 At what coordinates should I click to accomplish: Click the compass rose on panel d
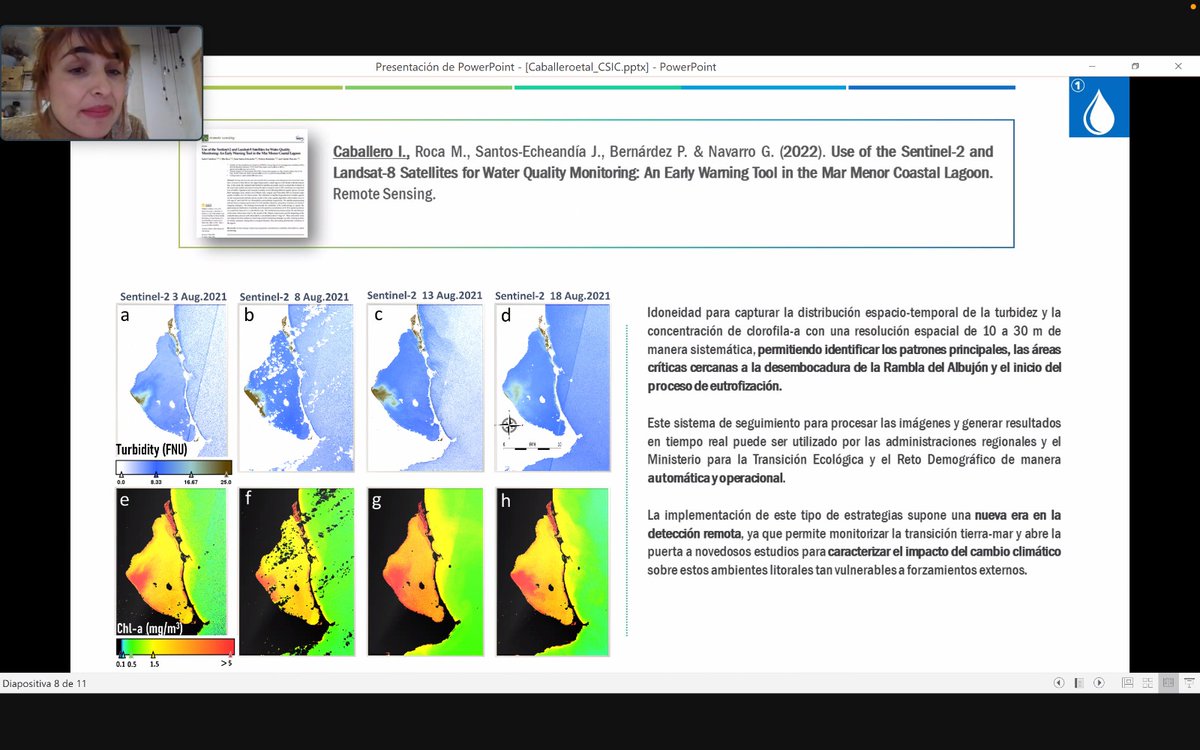click(x=510, y=425)
